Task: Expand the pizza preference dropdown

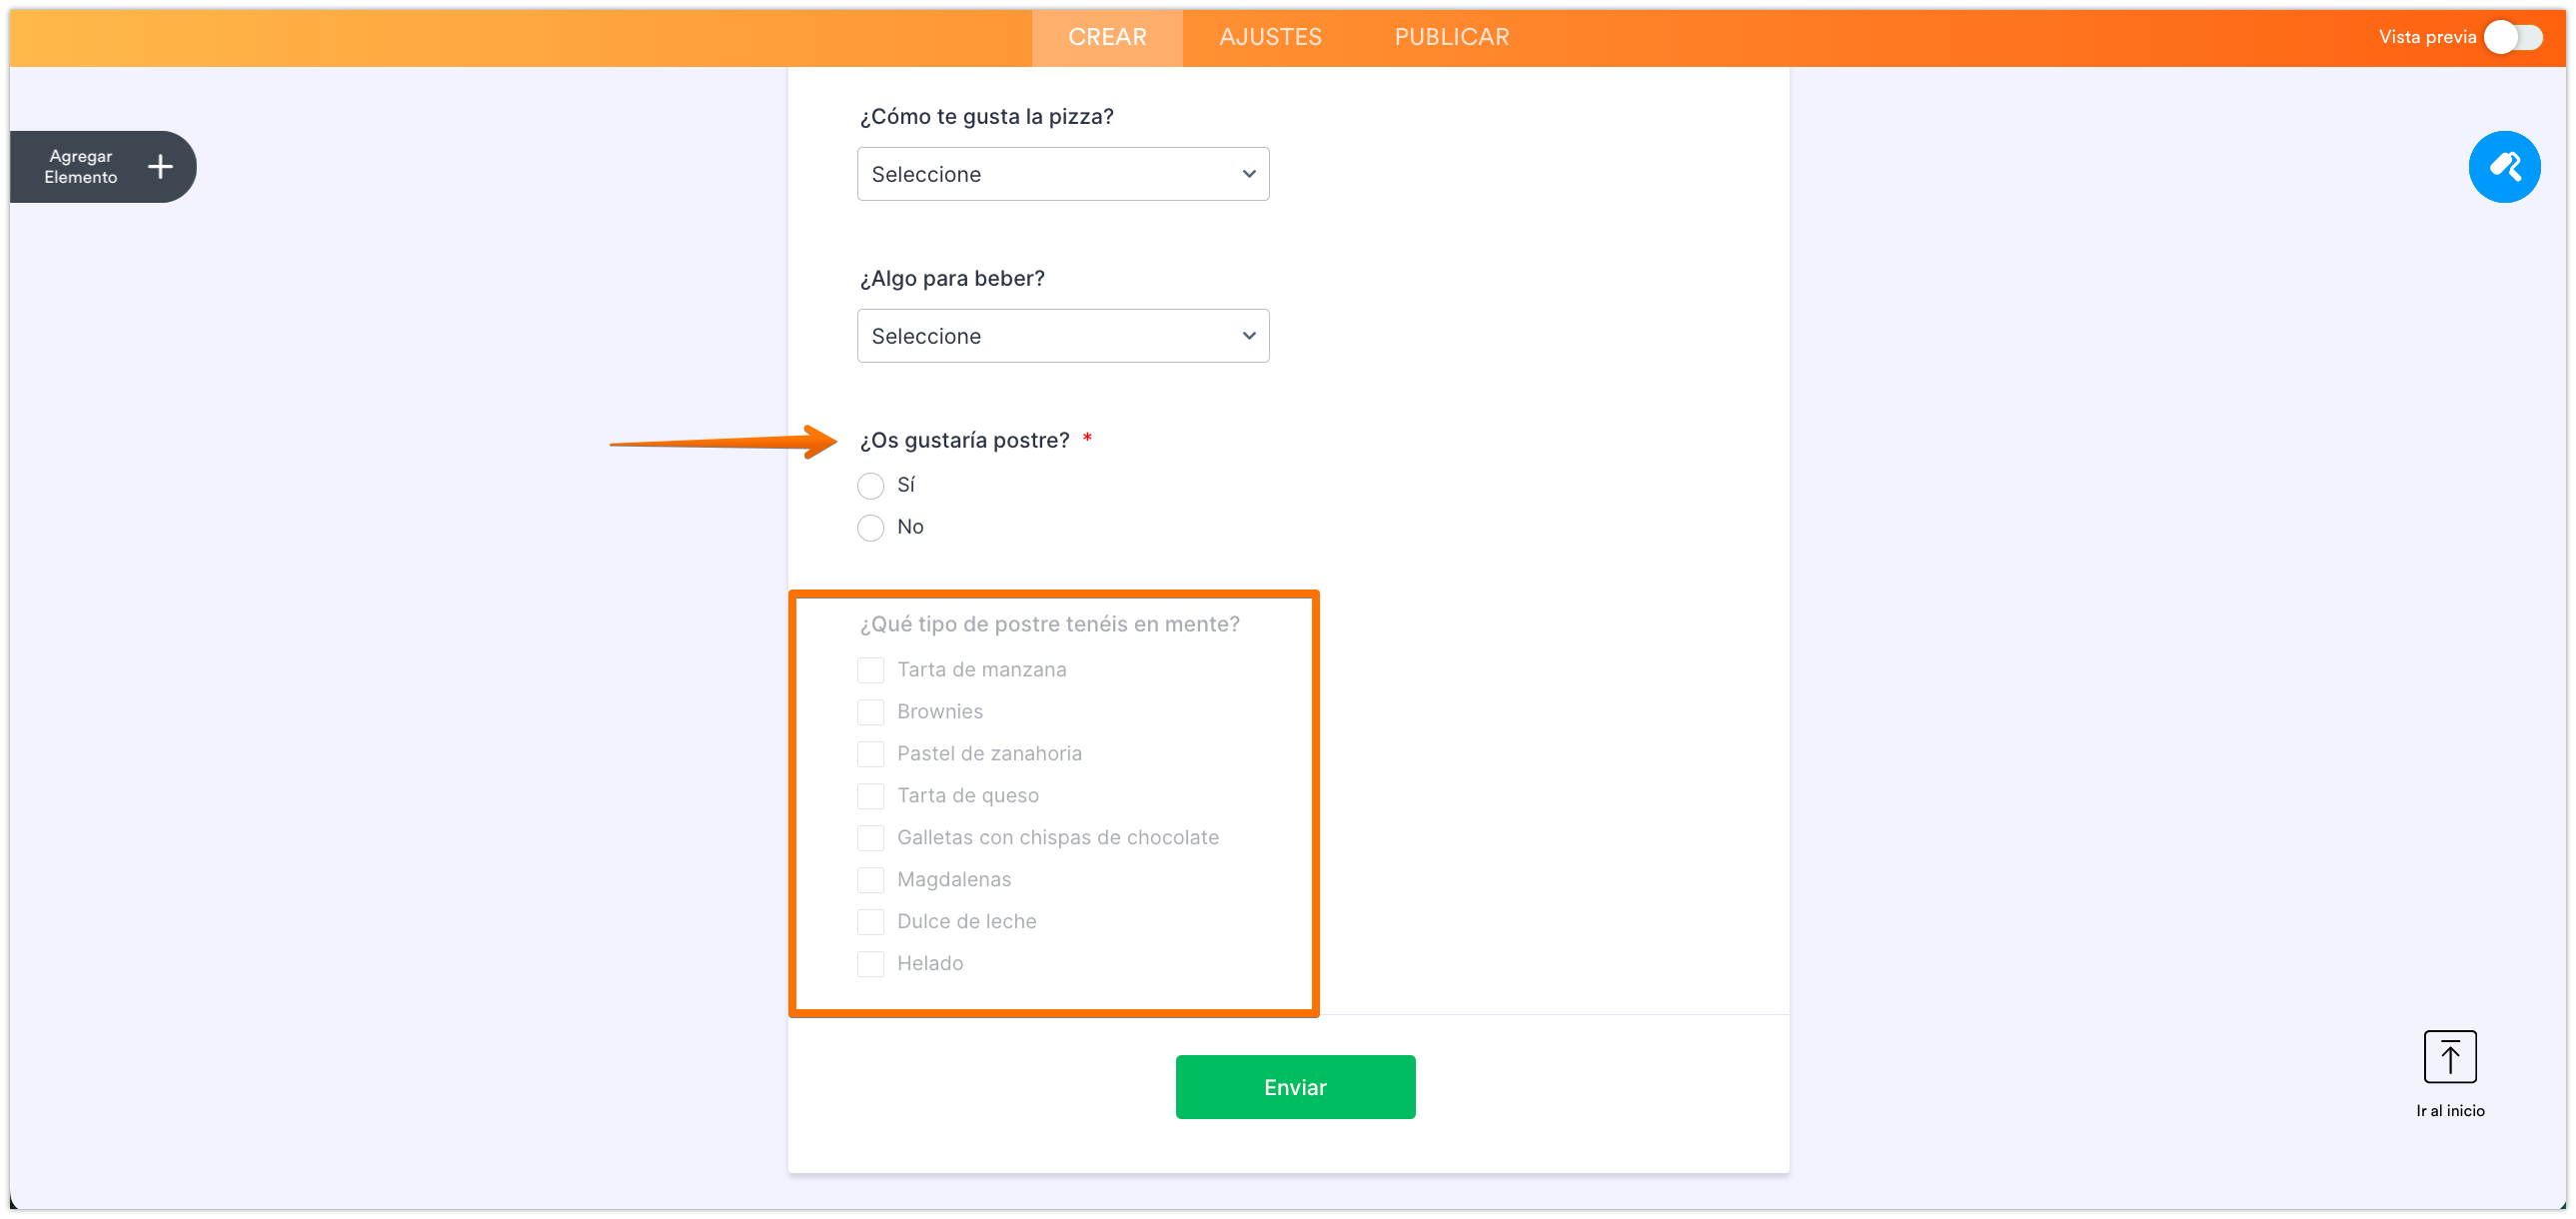Action: click(1062, 174)
